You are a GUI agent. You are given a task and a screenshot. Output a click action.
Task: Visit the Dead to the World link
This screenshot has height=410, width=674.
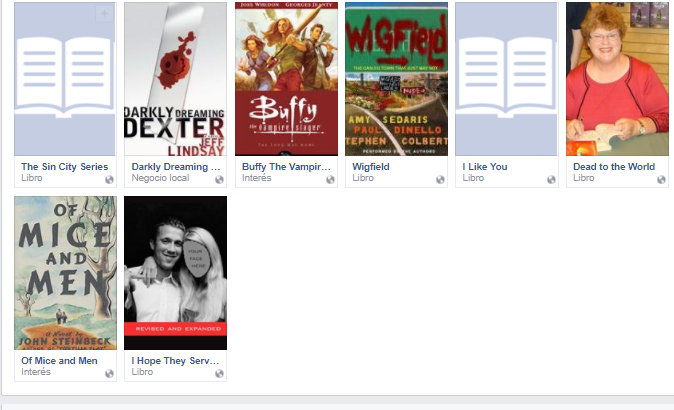(x=614, y=167)
